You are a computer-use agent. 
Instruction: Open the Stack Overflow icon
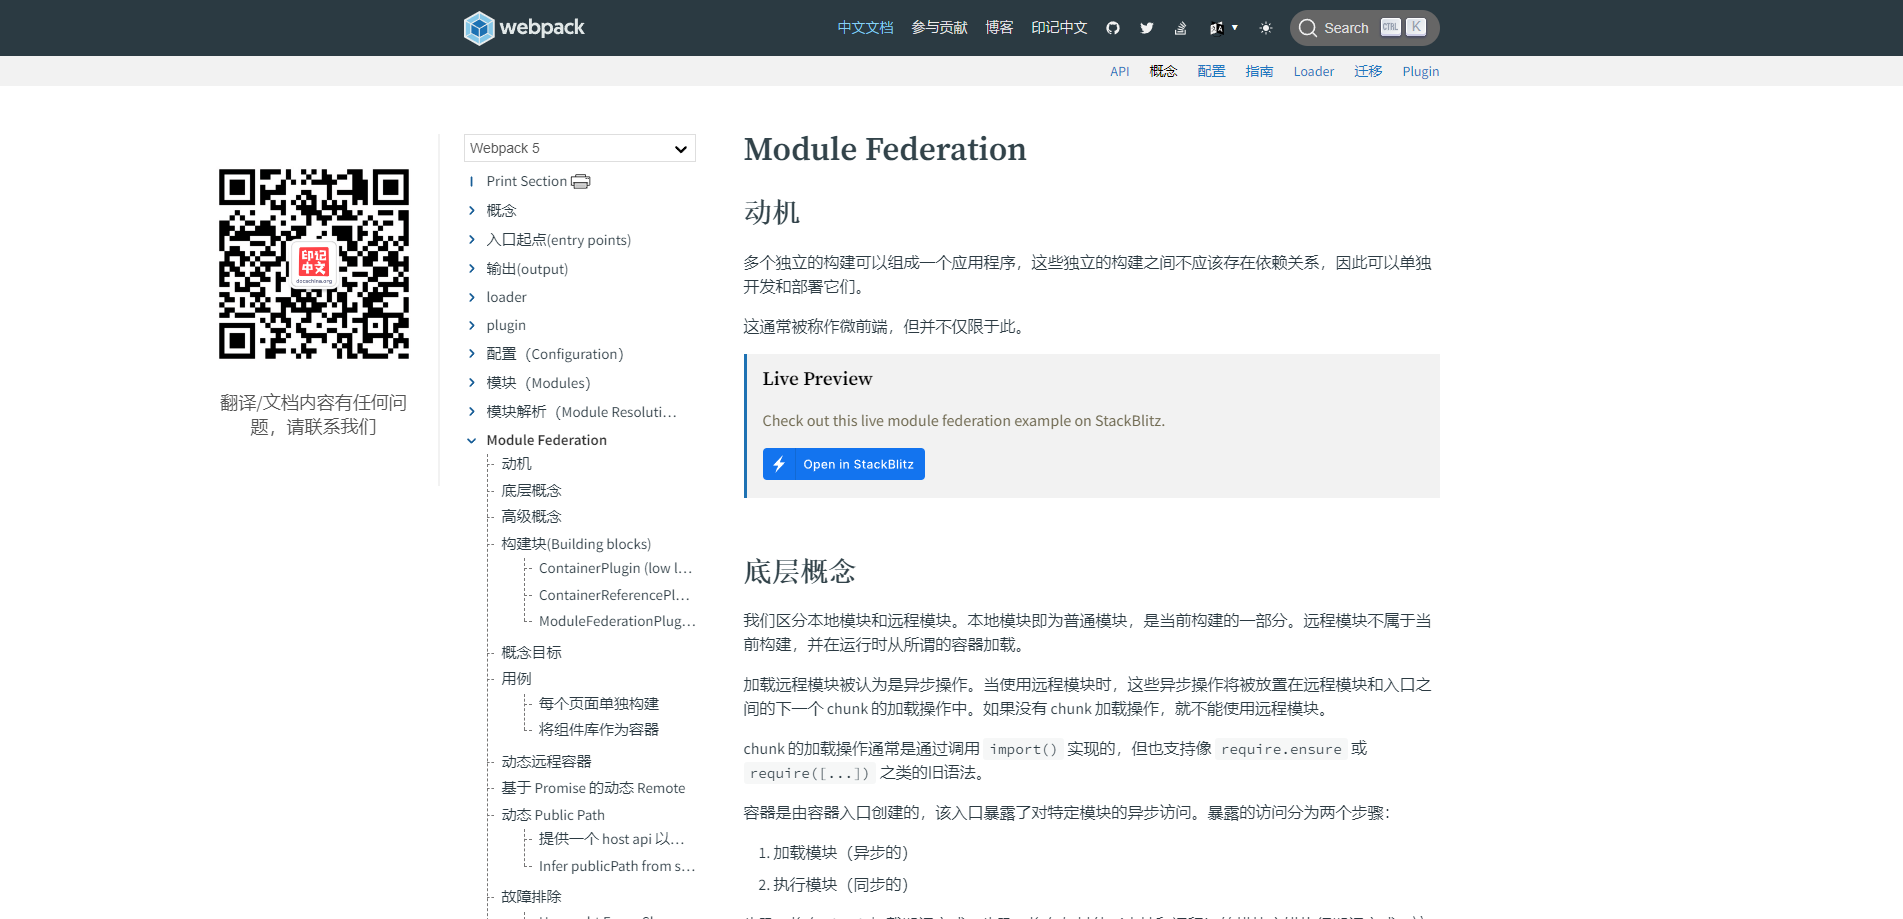click(x=1181, y=28)
